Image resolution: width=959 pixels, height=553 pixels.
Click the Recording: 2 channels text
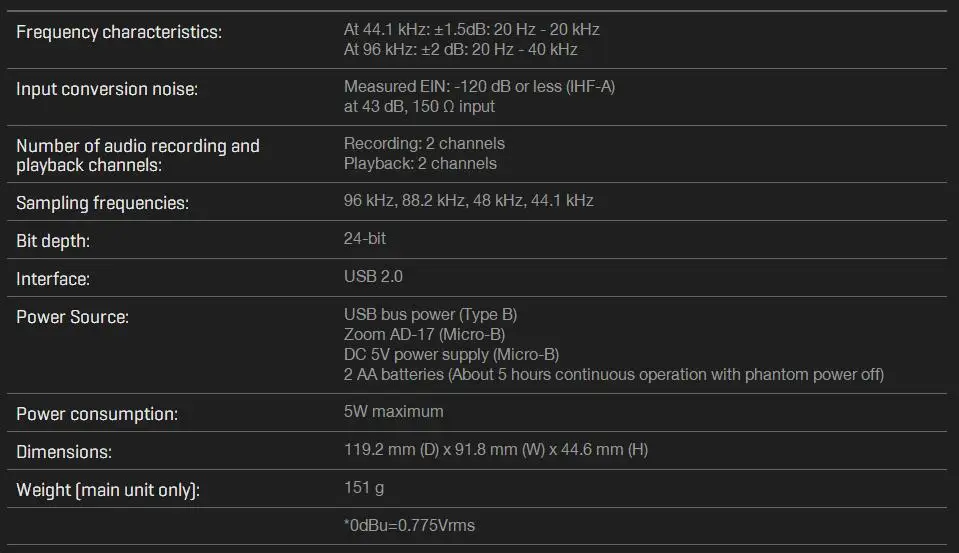click(424, 143)
